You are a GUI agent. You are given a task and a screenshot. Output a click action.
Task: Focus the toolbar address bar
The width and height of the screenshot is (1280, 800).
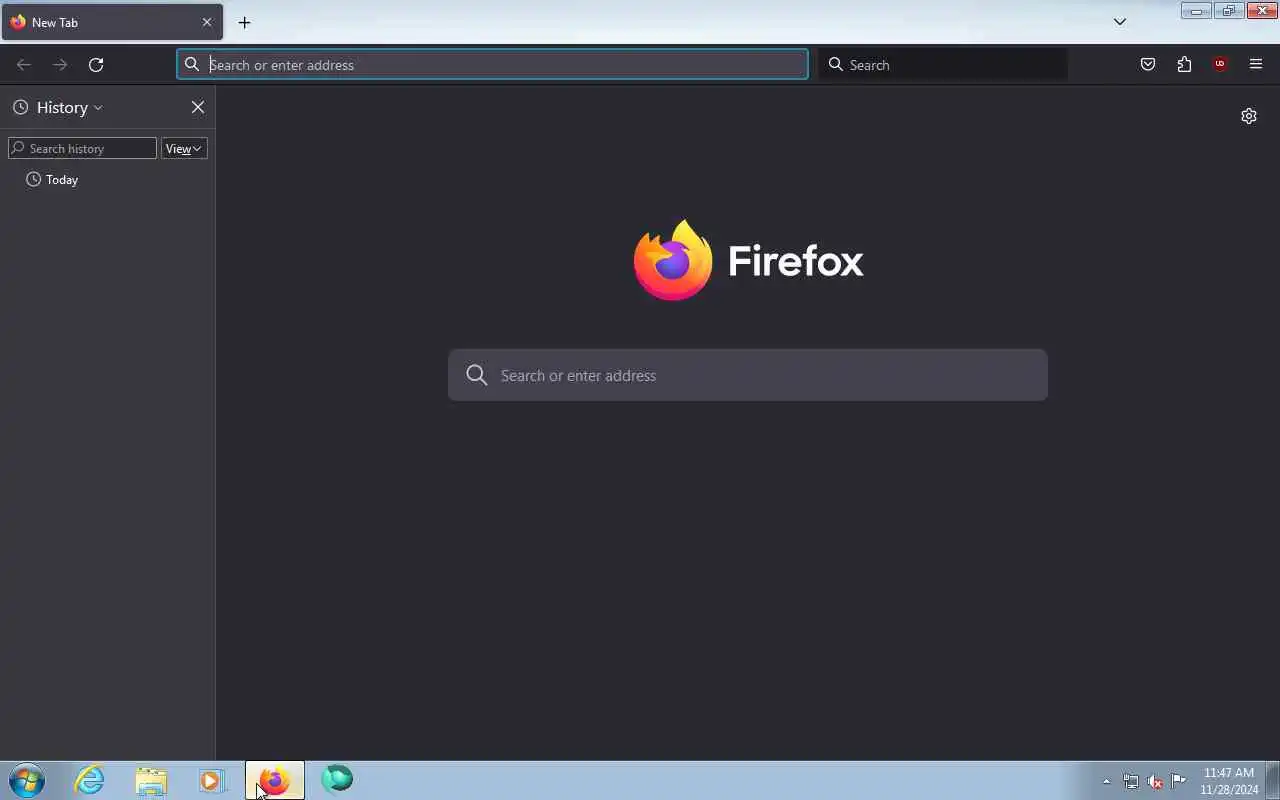(x=492, y=65)
